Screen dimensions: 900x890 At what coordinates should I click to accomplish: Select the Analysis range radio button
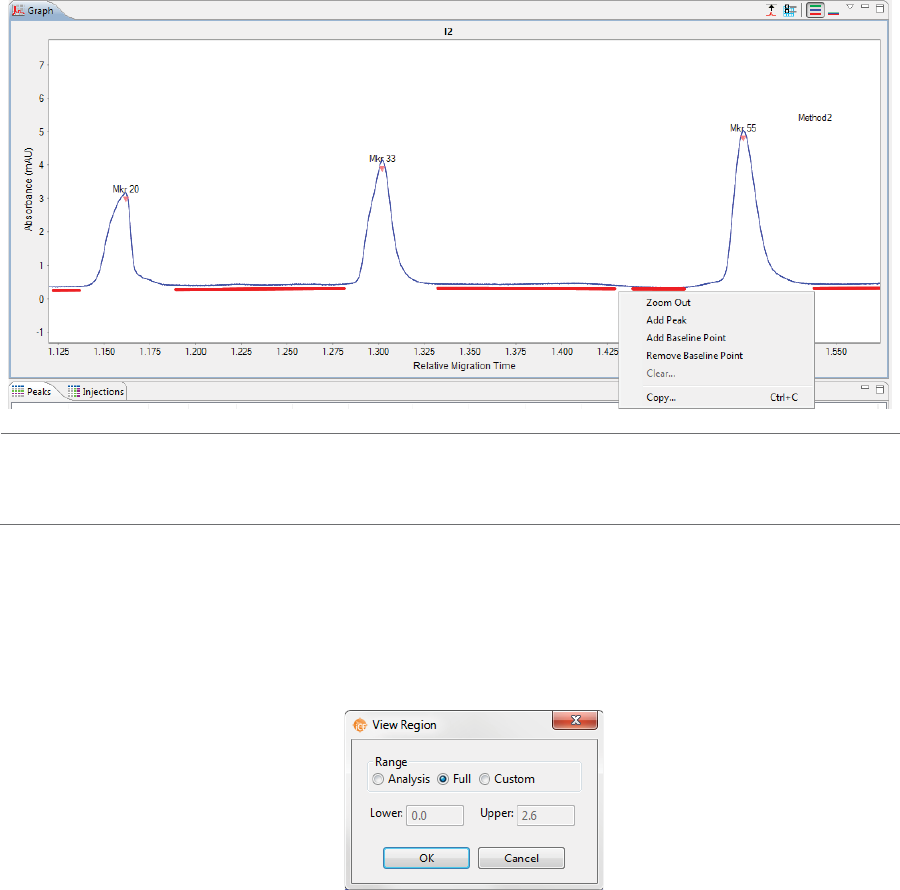[378, 779]
